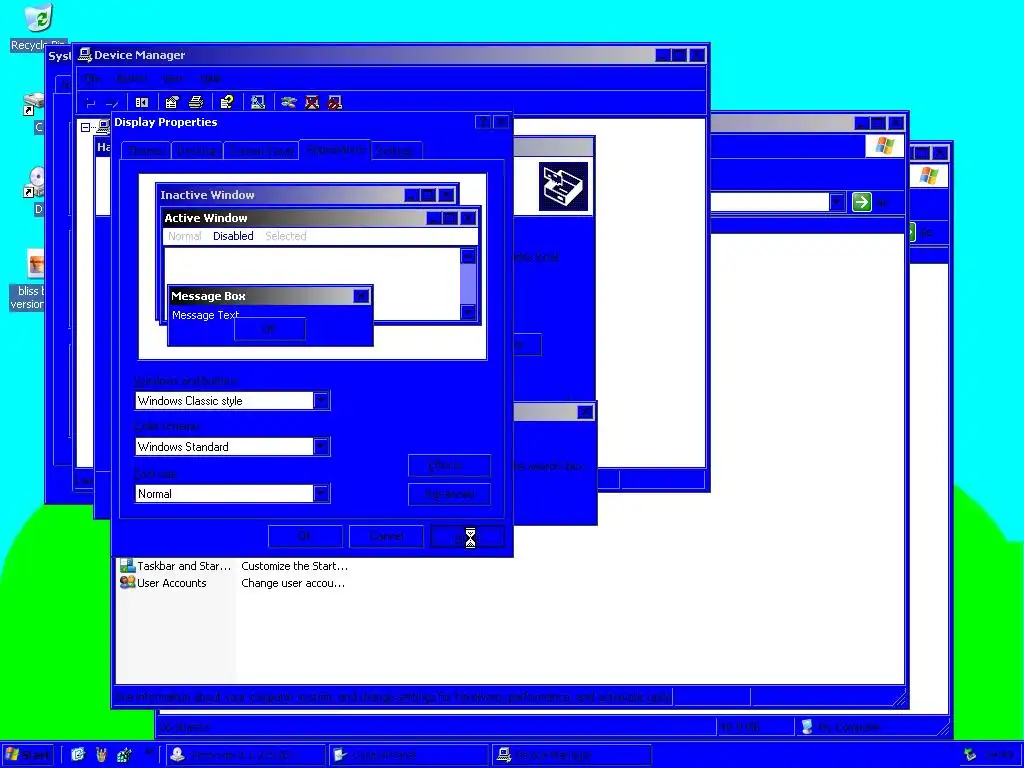This screenshot has height=768, width=1024.
Task: Collapse the Device Manager root tree node
Action: 86,127
